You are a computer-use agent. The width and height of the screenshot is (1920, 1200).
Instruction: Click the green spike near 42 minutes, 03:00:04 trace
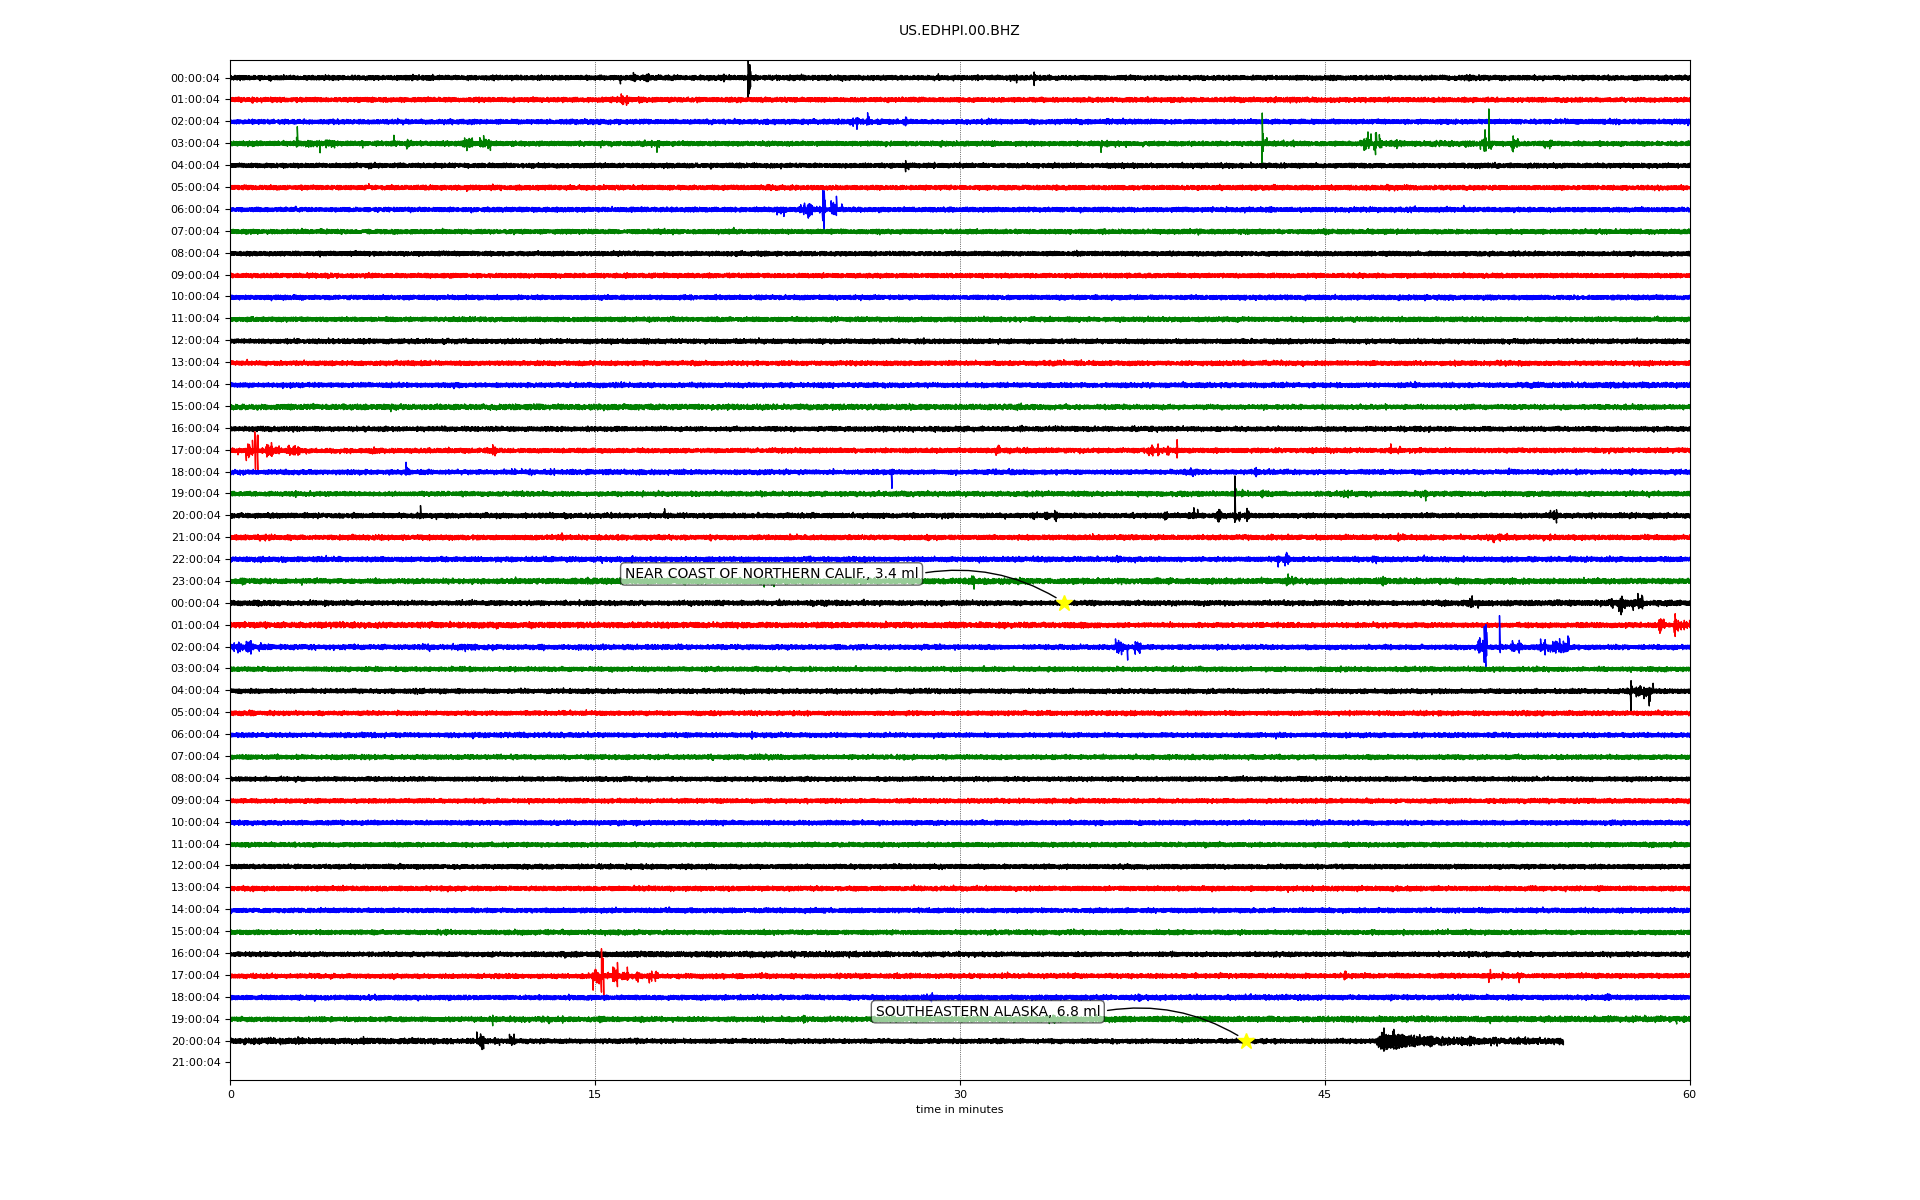1262,140
